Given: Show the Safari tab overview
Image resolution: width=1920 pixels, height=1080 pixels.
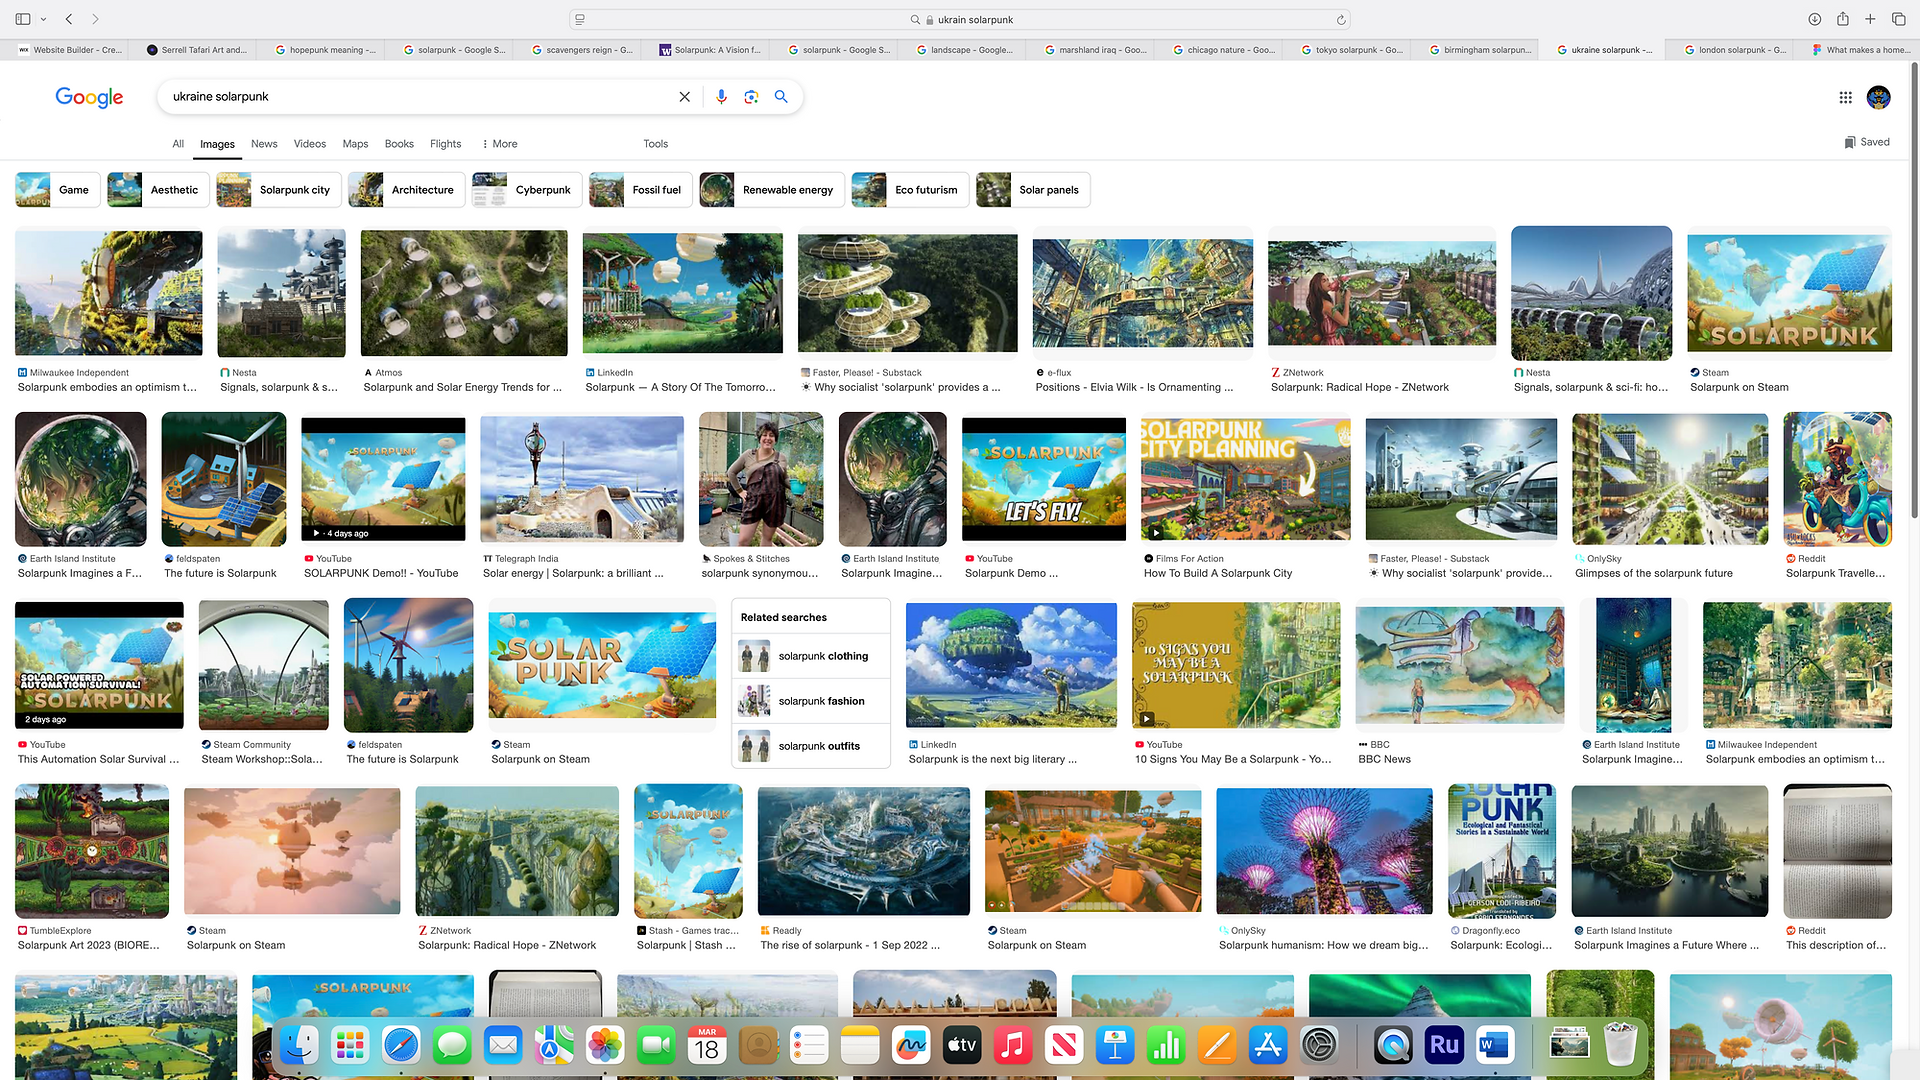Looking at the screenshot, I should point(1898,19).
